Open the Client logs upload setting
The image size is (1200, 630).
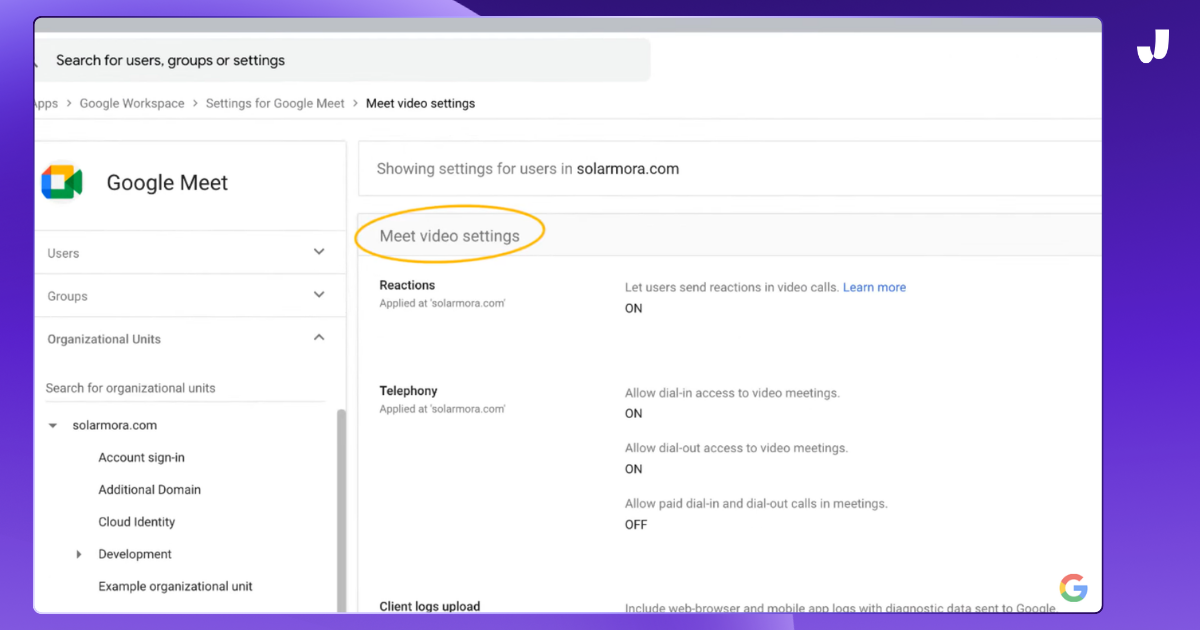click(430, 606)
